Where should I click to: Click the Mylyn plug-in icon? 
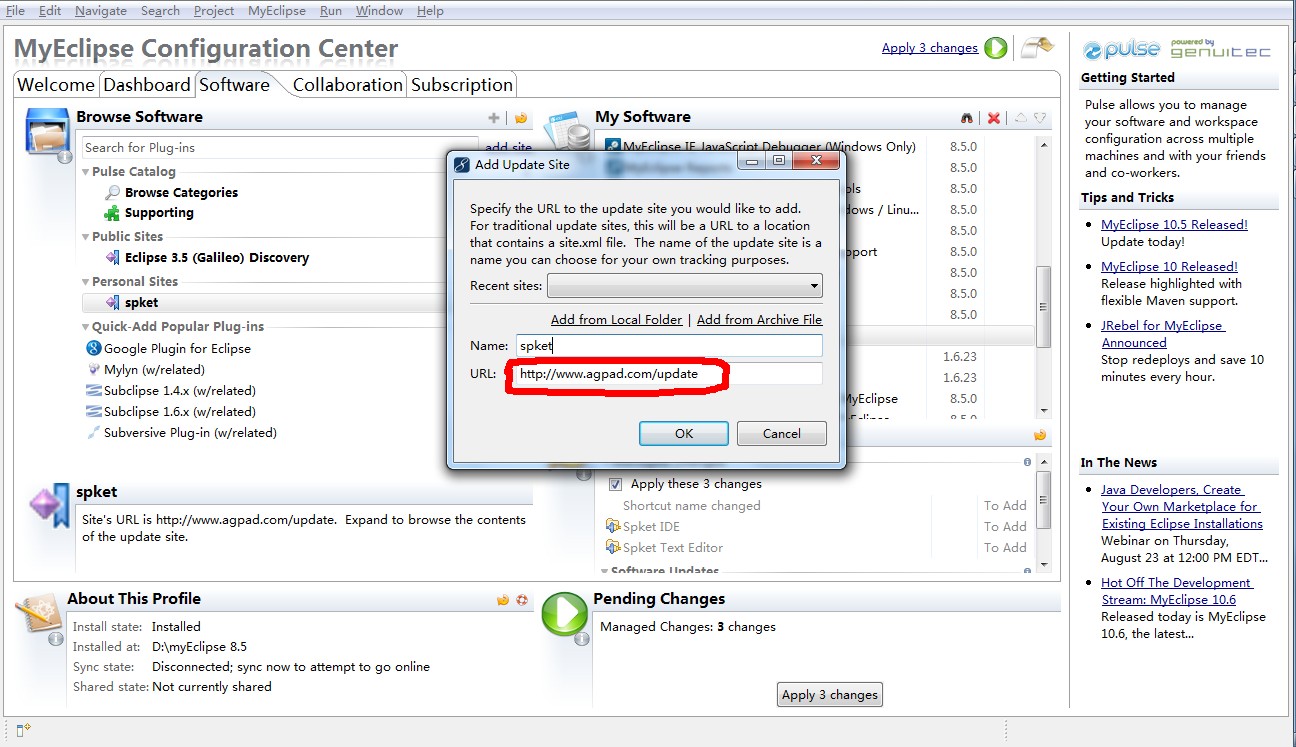pos(94,369)
